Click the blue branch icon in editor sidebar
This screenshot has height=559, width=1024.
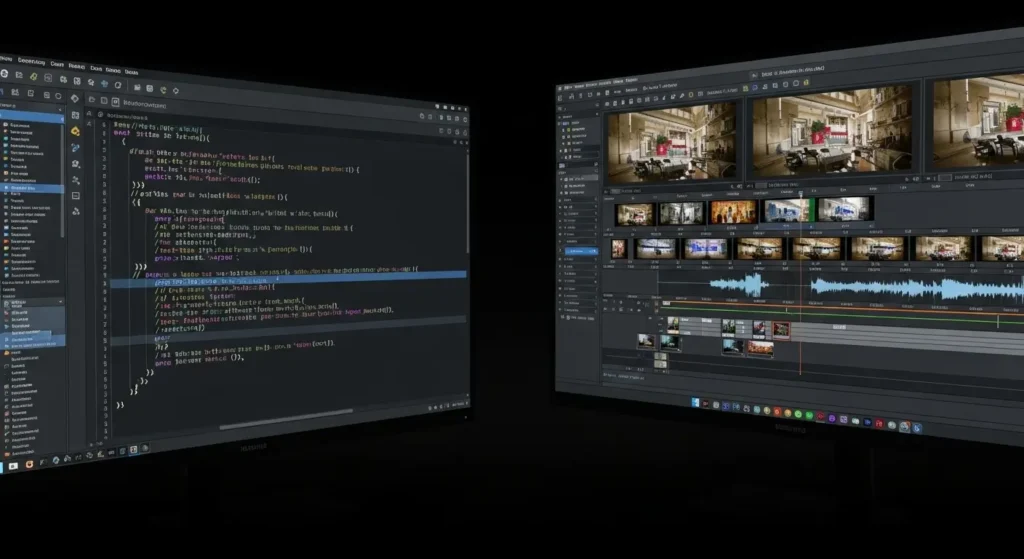coord(76,148)
